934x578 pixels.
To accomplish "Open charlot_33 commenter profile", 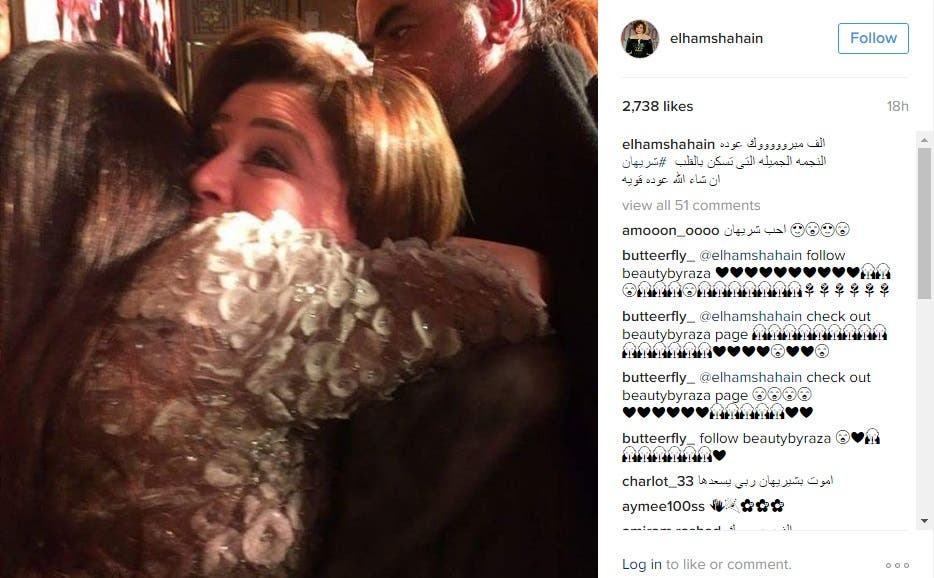I will (658, 481).
